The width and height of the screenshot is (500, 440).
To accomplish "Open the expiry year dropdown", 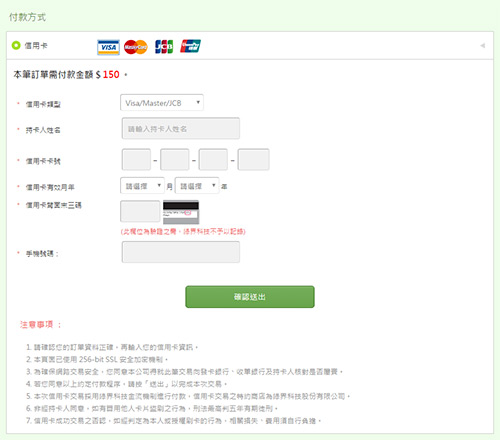I will (197, 186).
